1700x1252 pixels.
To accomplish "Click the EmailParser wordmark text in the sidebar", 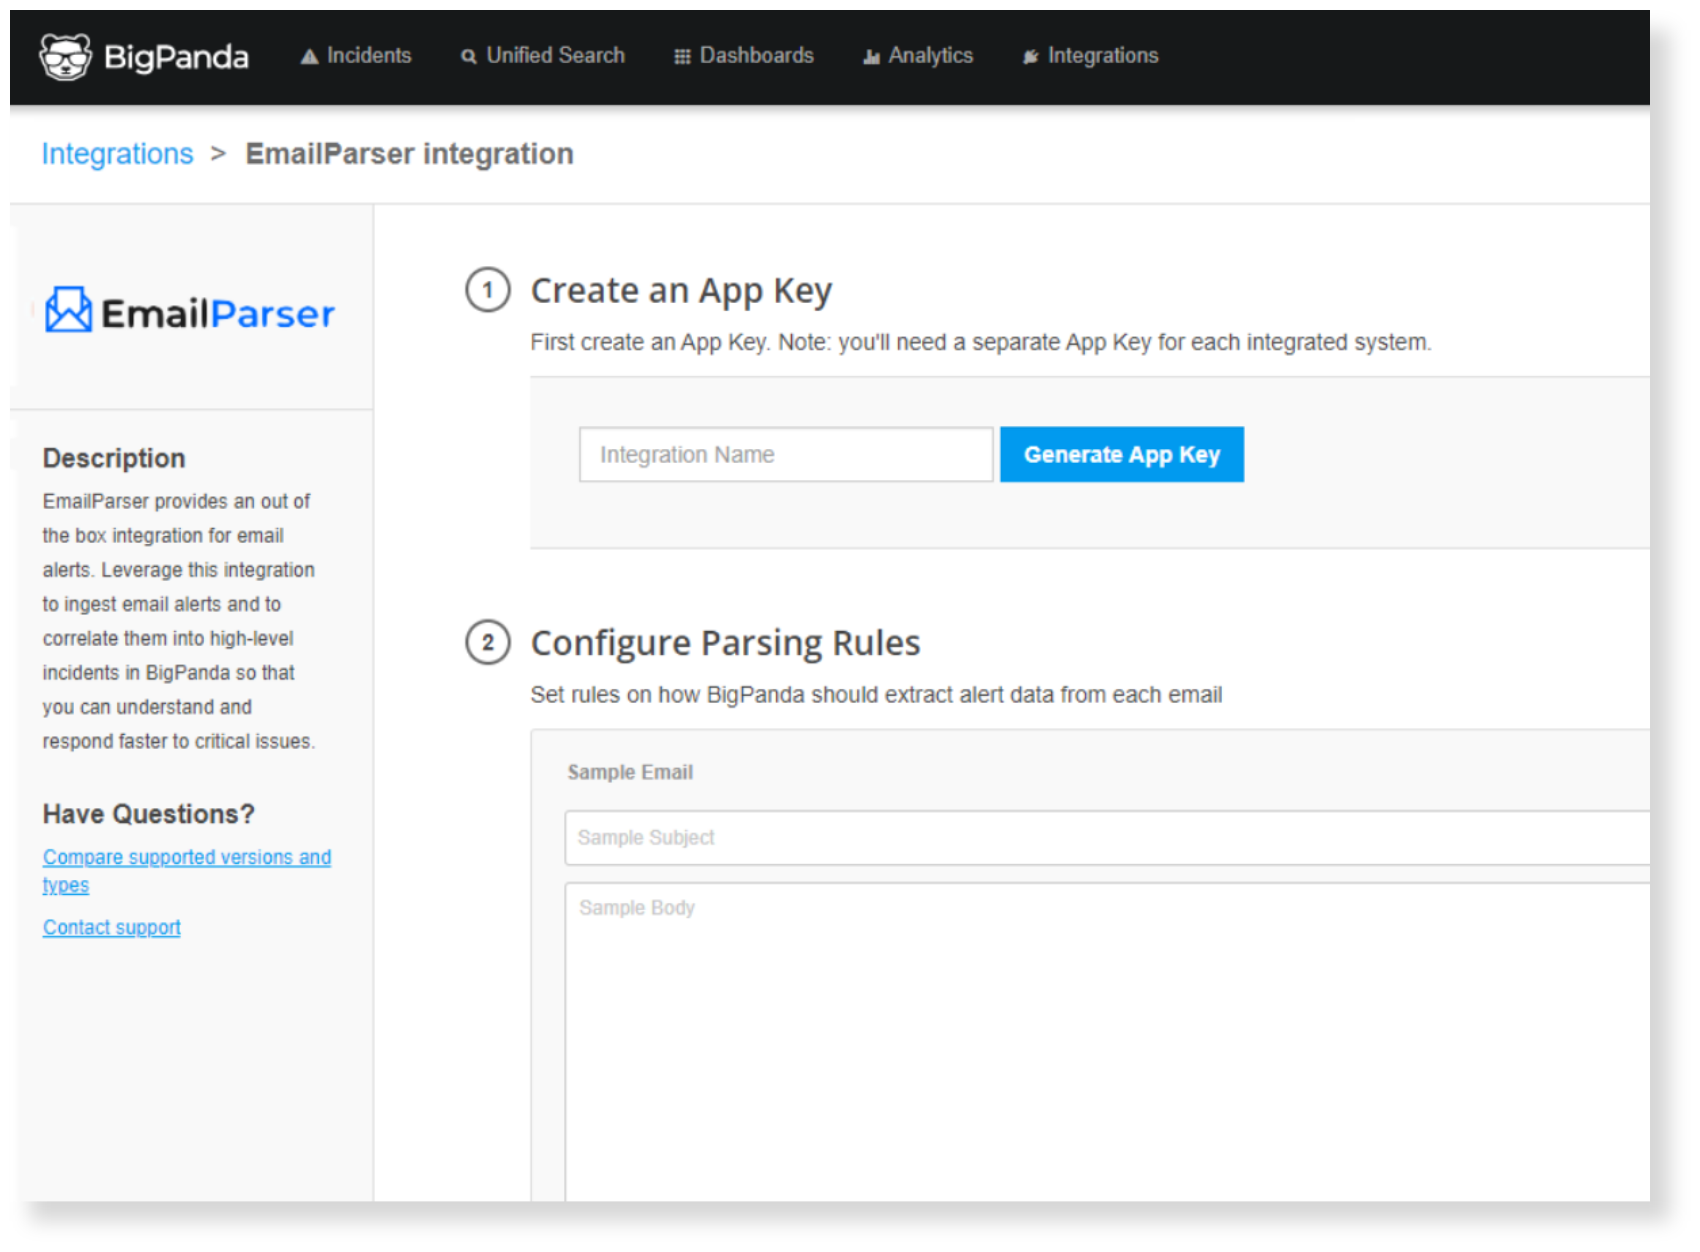I will (x=218, y=314).
